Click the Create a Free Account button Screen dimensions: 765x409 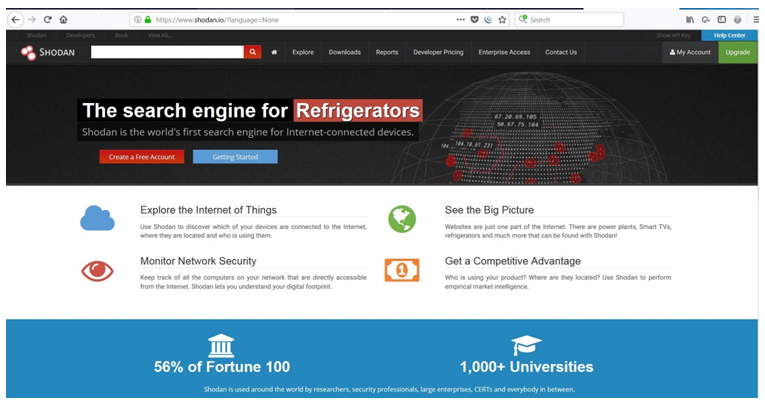pos(140,157)
